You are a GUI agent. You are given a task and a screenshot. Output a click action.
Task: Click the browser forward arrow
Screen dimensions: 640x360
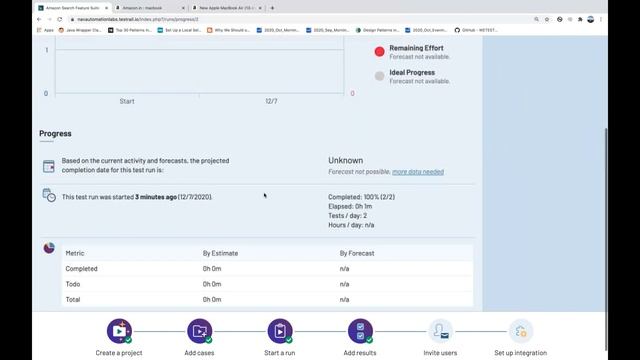pos(49,19)
